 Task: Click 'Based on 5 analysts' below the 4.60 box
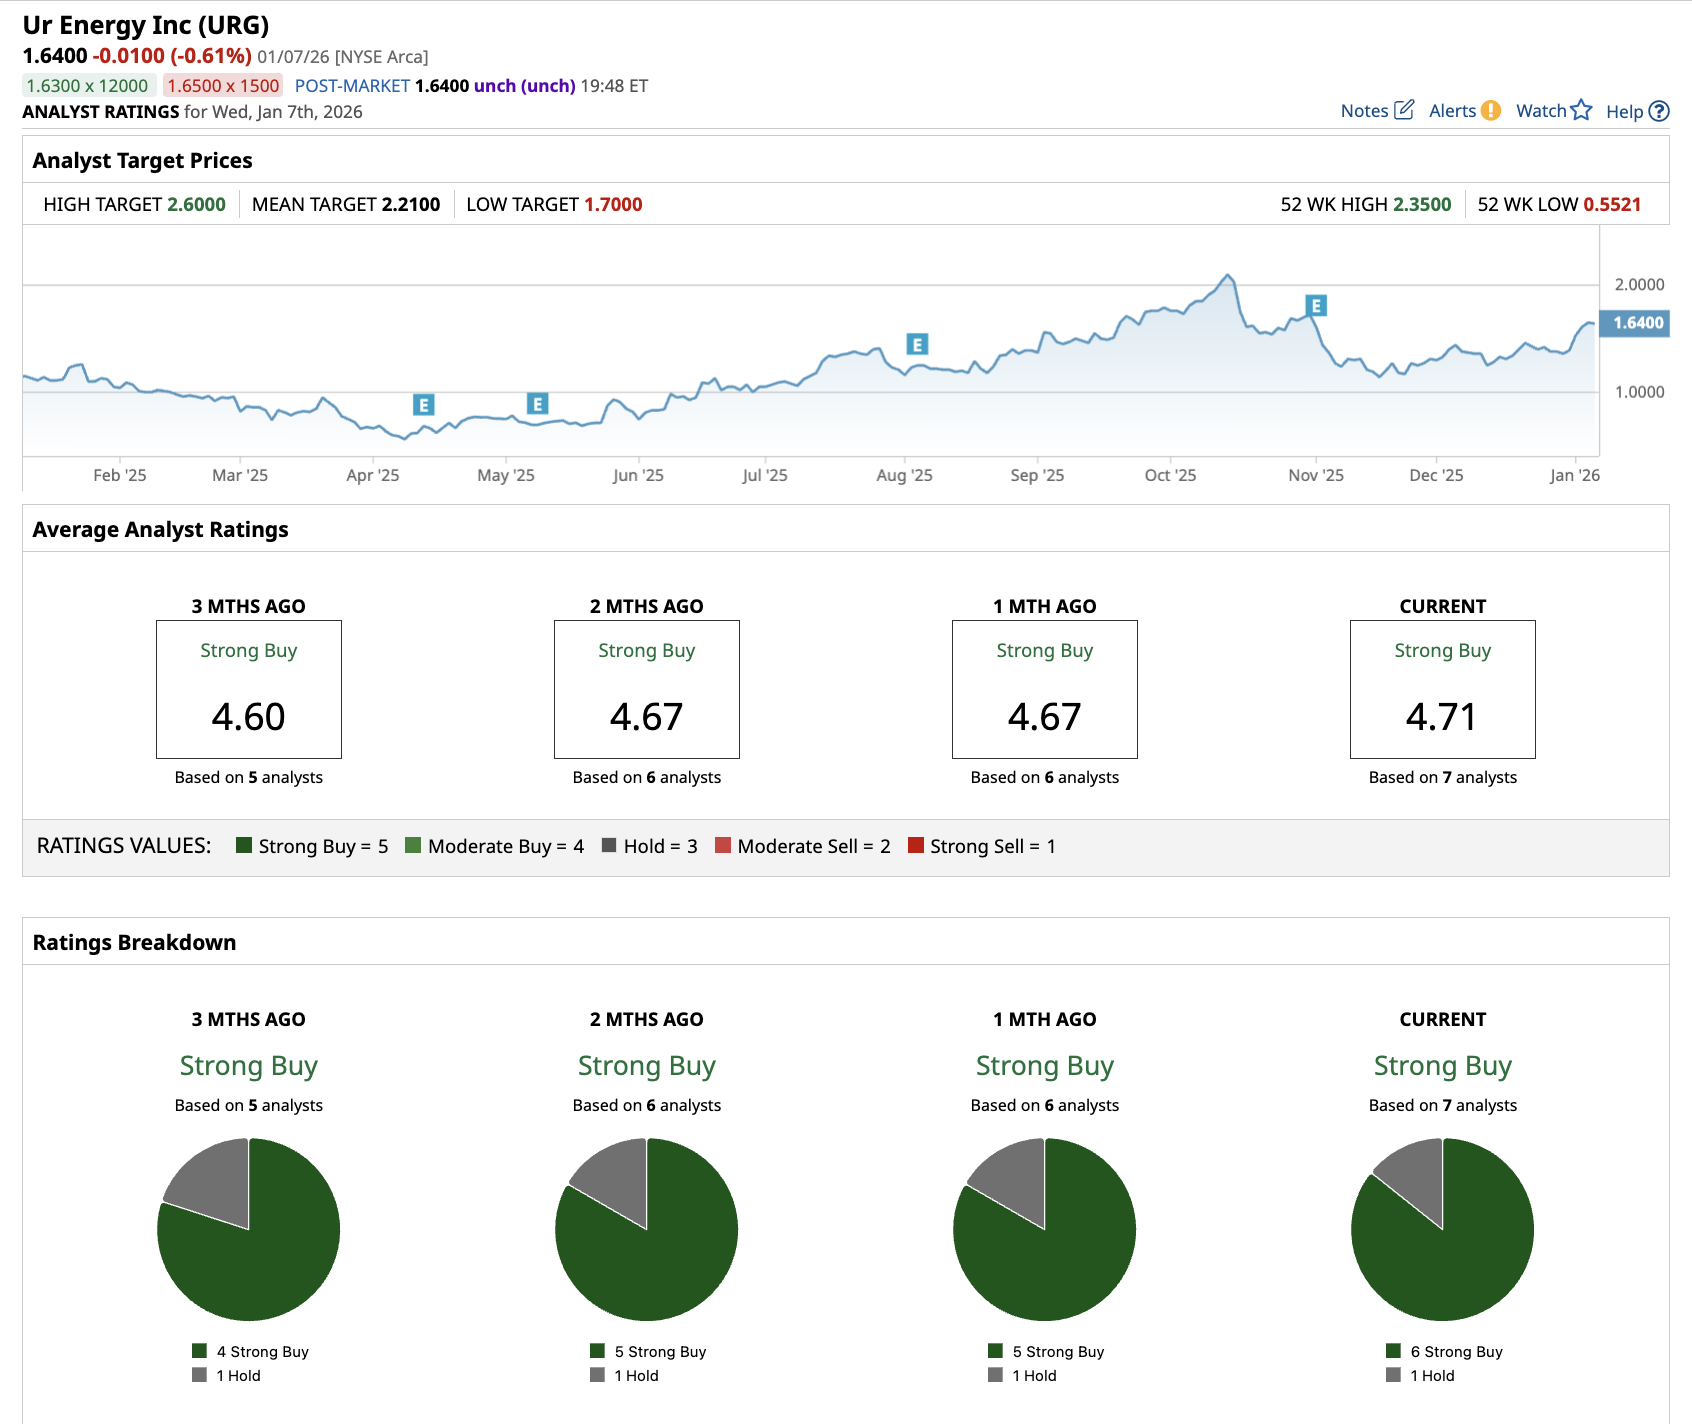pyautogui.click(x=249, y=777)
